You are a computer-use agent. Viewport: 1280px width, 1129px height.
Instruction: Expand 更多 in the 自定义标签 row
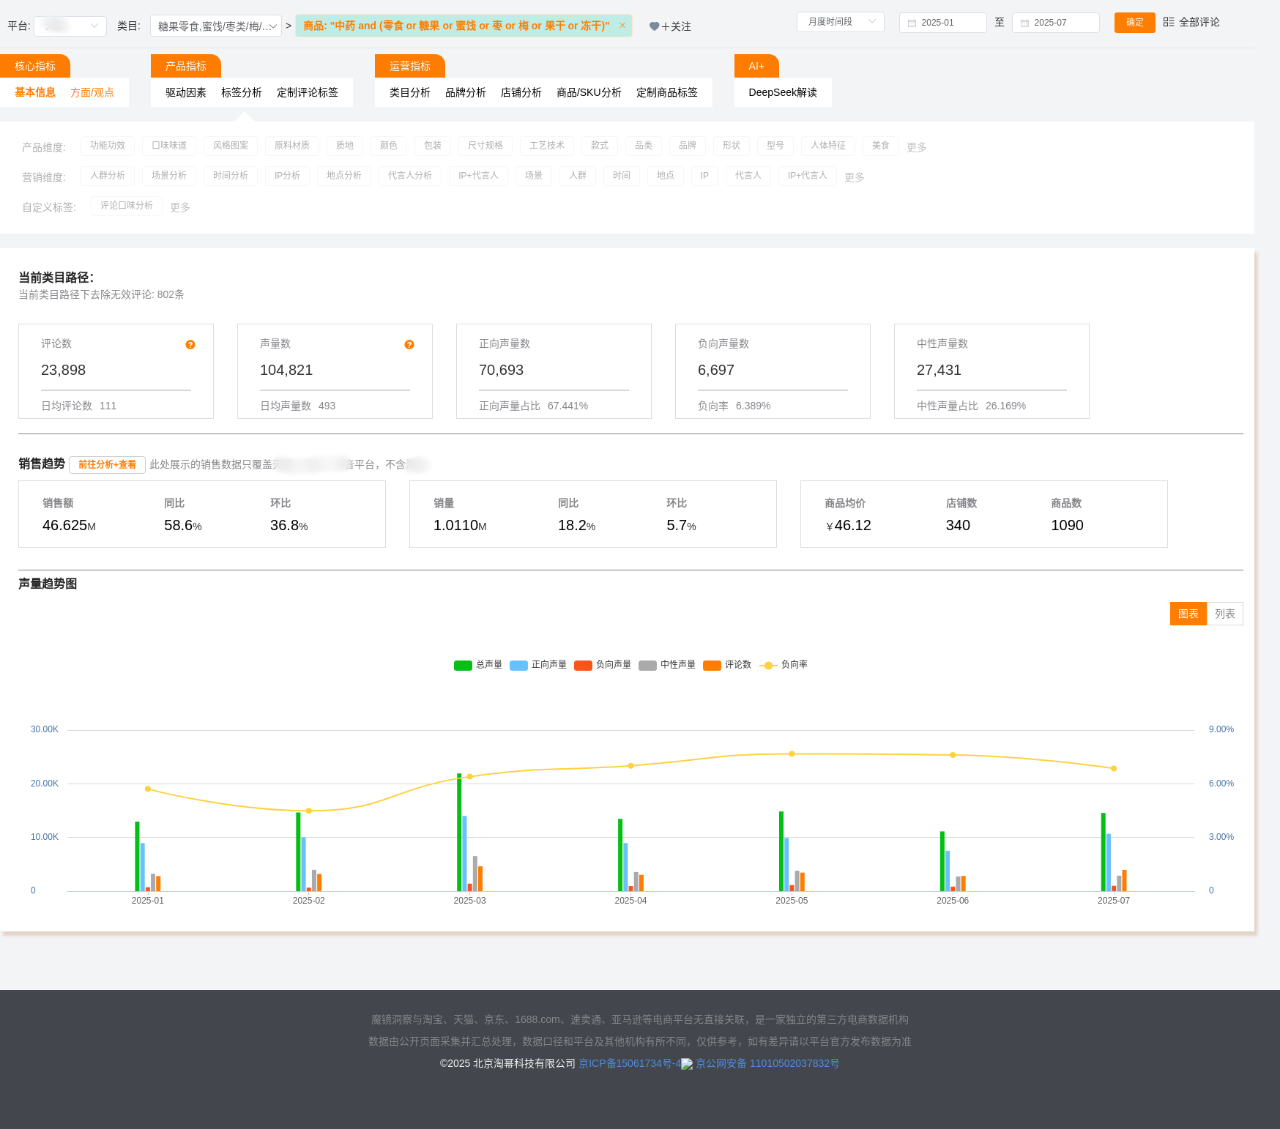pos(180,208)
